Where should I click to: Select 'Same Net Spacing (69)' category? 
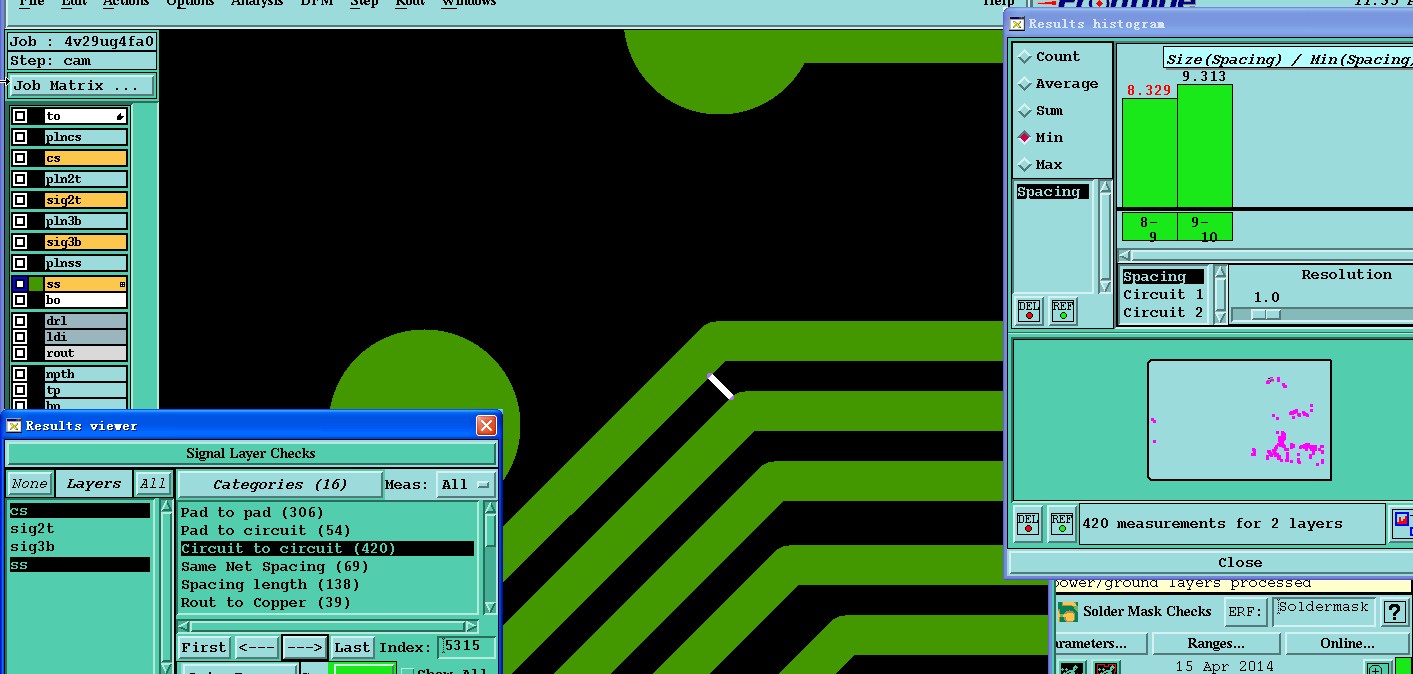(x=327, y=567)
